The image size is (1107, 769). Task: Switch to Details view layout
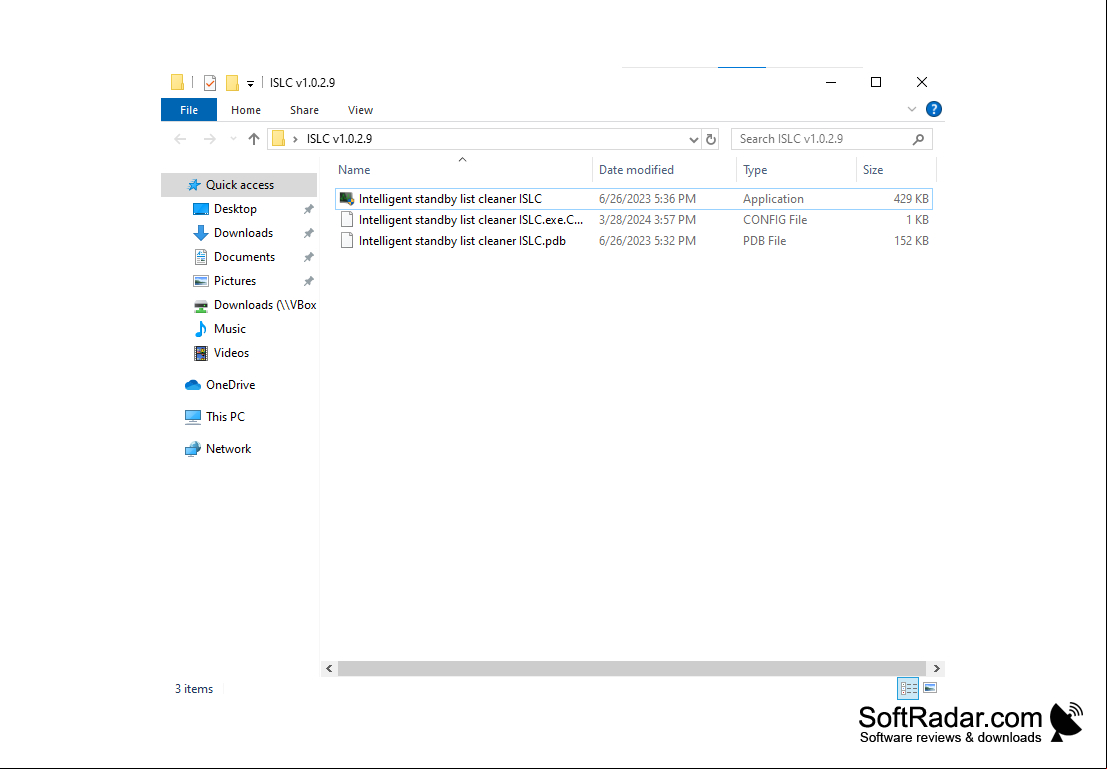[908, 688]
